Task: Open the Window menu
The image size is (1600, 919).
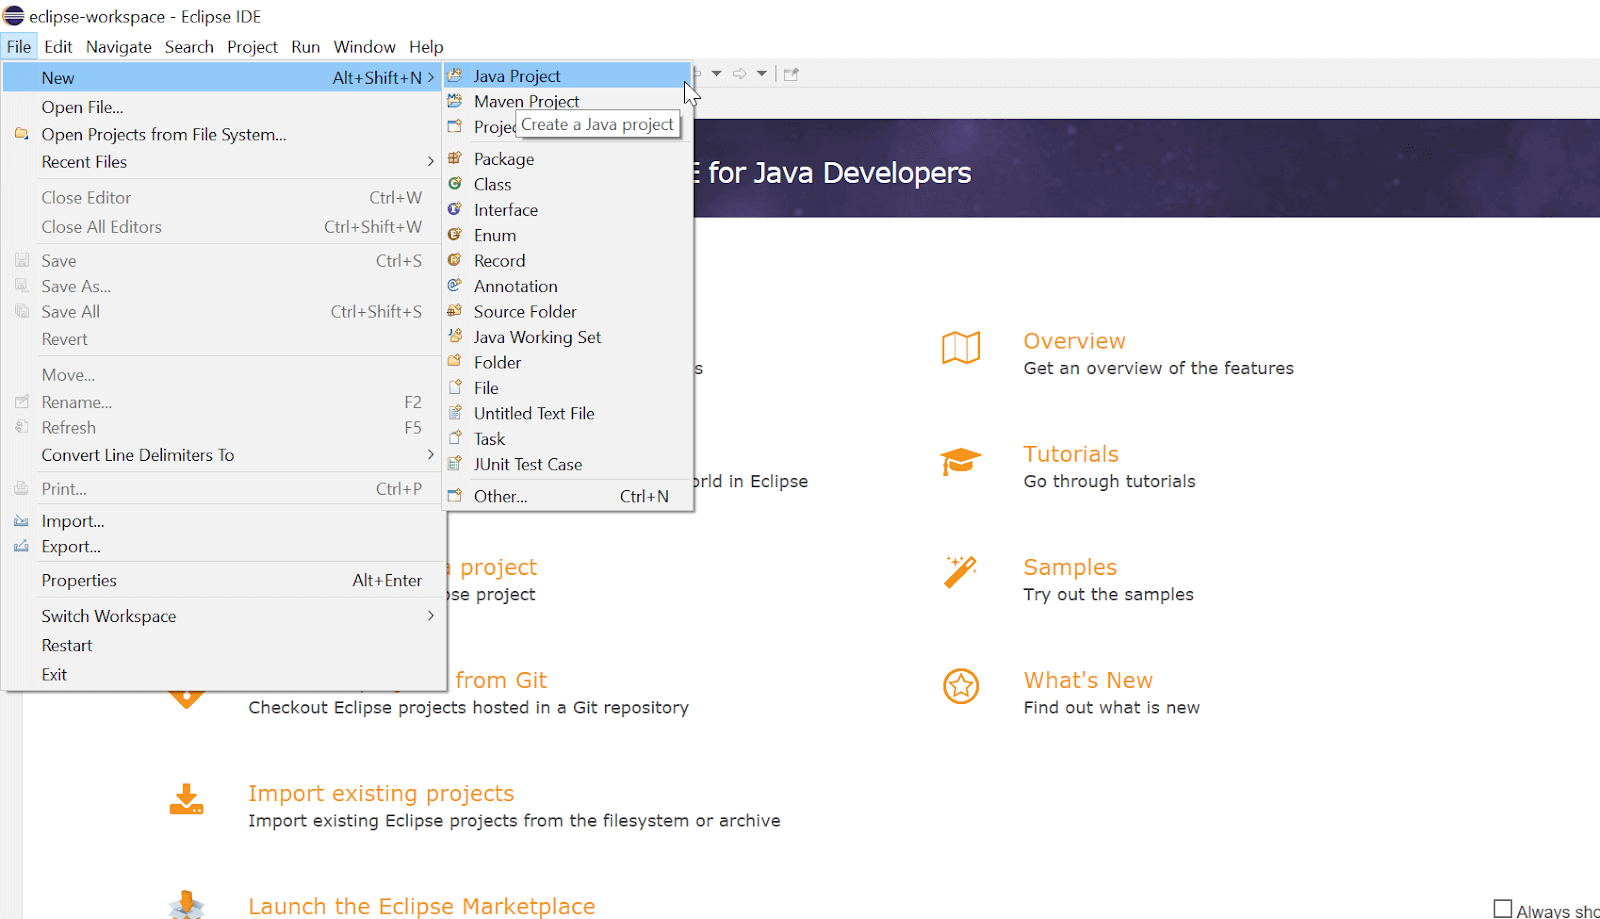Action: coord(364,47)
